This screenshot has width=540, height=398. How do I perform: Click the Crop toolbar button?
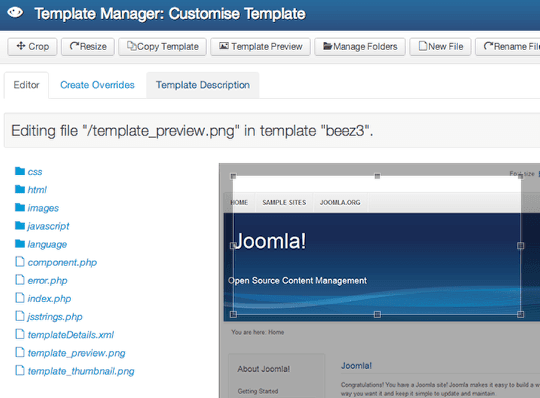click(x=32, y=46)
